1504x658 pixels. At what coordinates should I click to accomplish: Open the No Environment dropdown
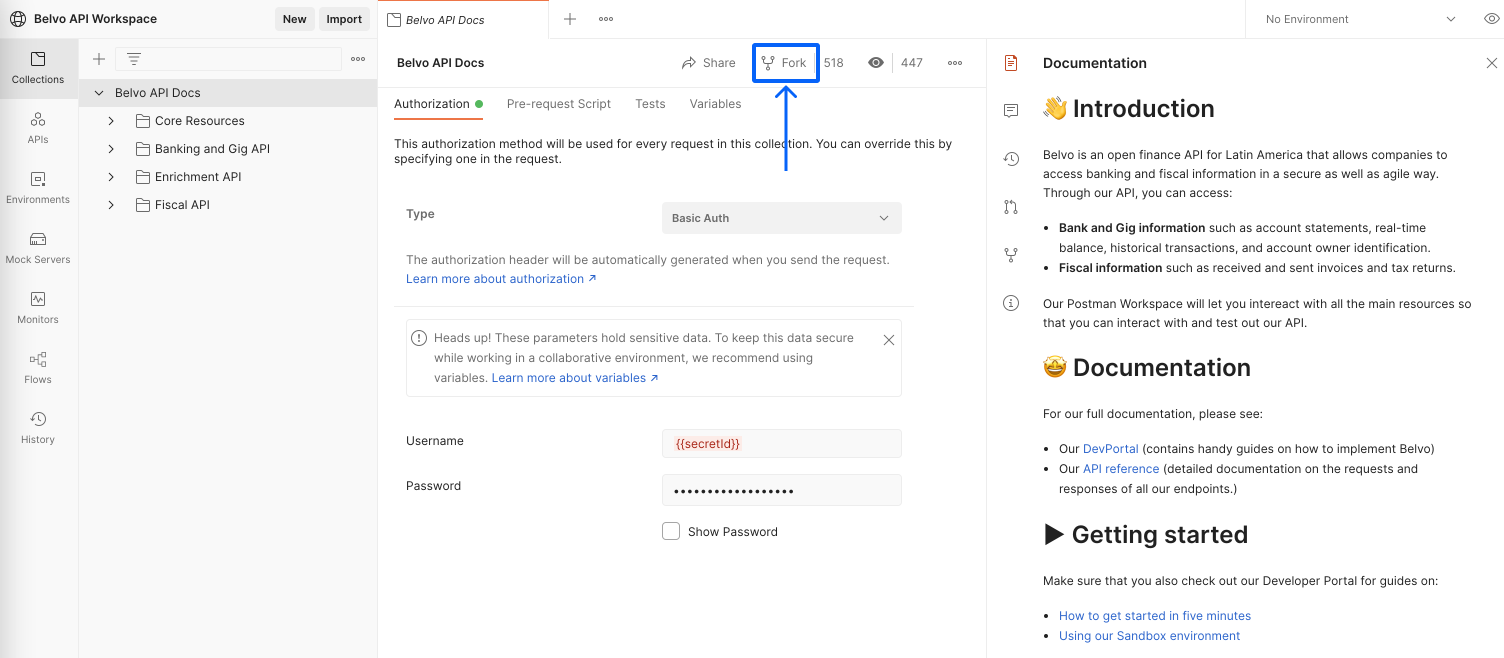pos(1360,19)
